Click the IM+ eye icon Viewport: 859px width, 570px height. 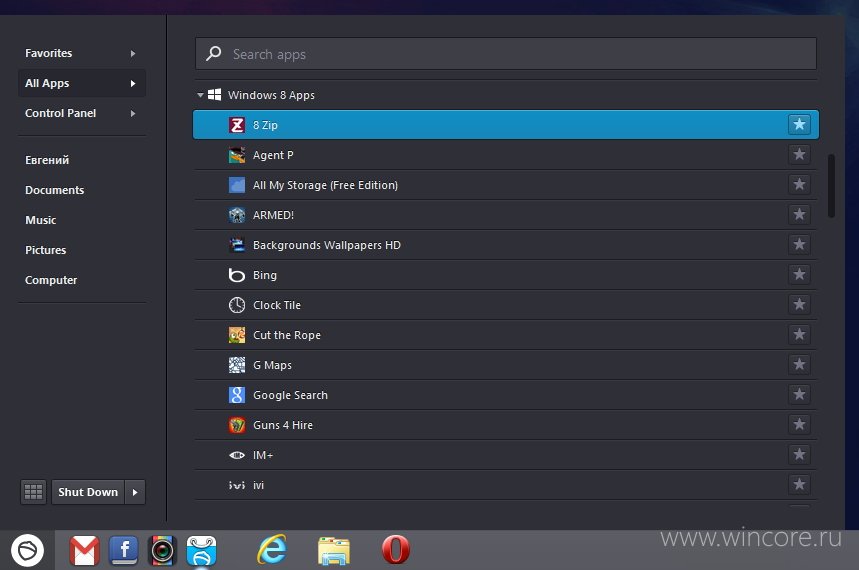(237, 455)
